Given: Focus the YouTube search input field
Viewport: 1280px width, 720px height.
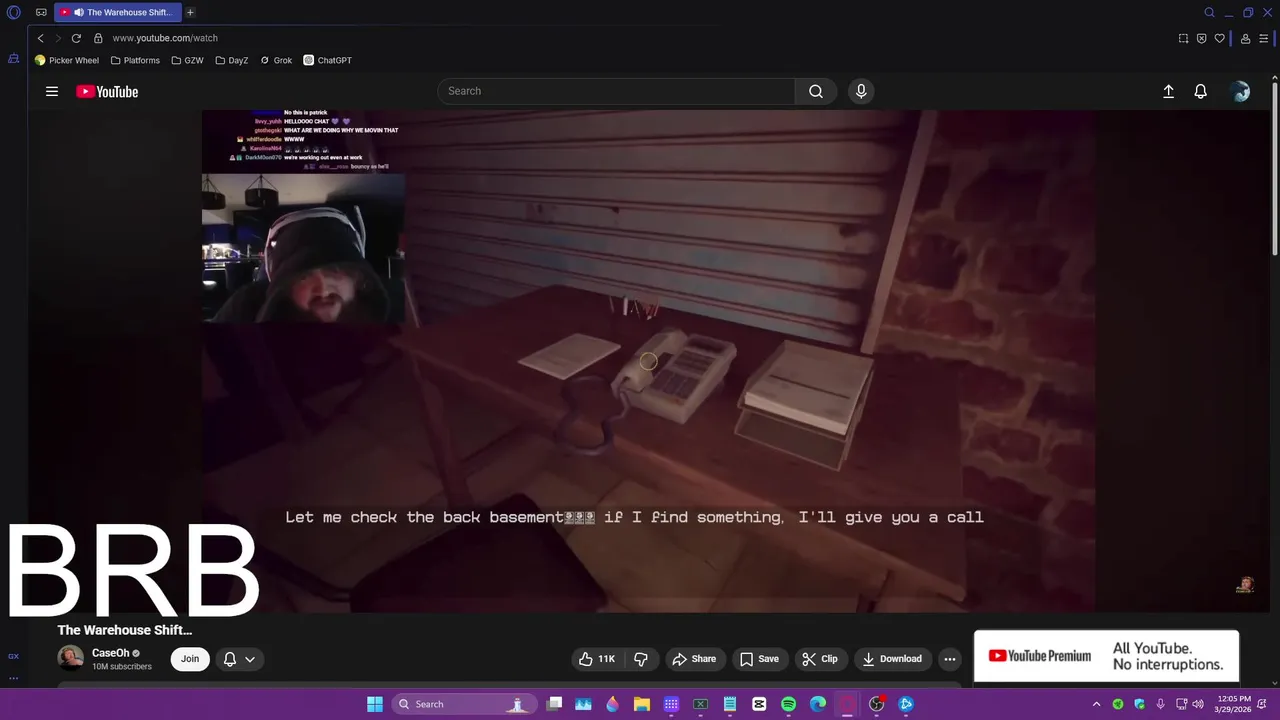Looking at the screenshot, I should tap(616, 91).
